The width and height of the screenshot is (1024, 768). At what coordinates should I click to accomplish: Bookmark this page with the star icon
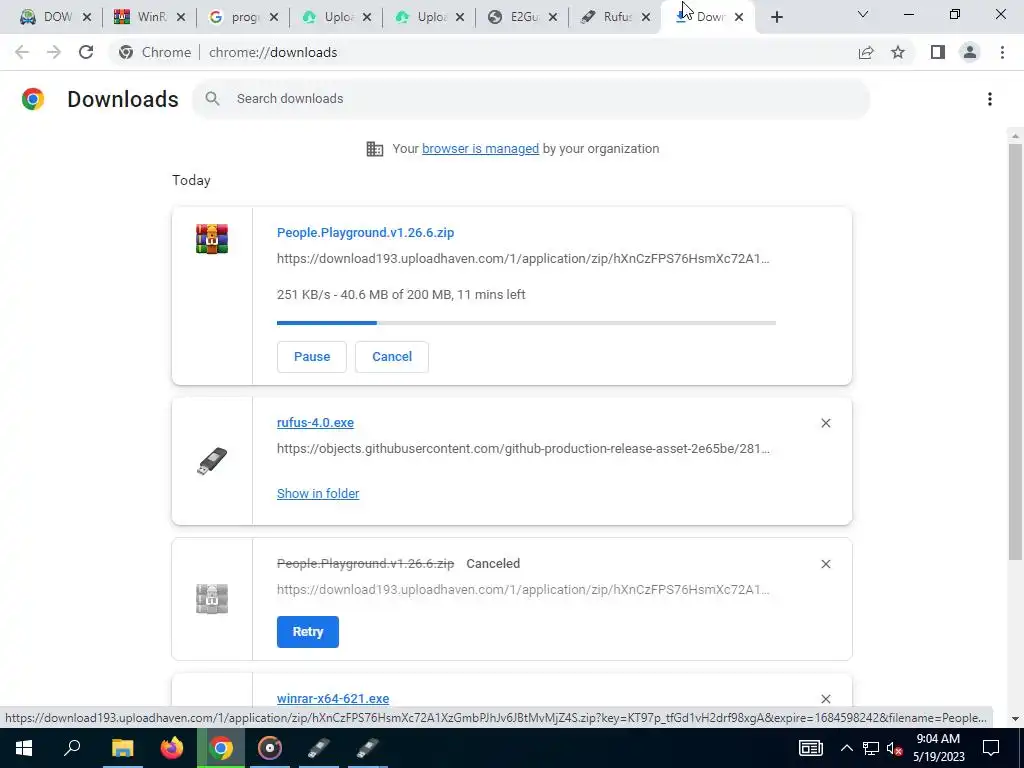pos(898,52)
